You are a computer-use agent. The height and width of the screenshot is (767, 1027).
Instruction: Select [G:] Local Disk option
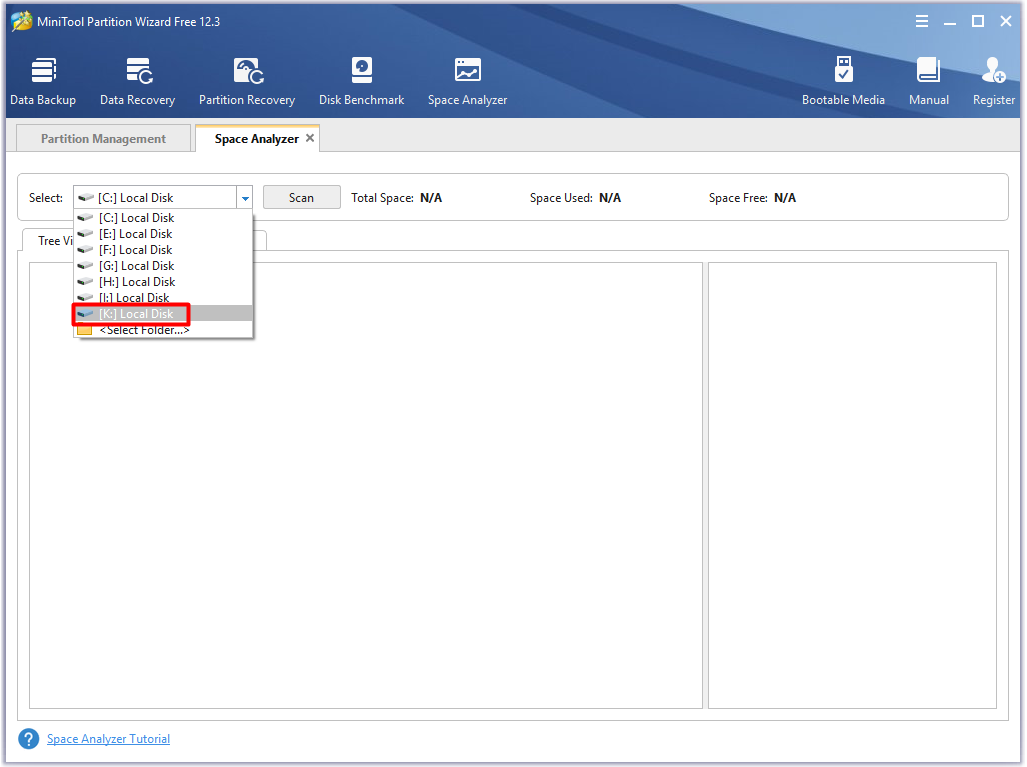(163, 266)
